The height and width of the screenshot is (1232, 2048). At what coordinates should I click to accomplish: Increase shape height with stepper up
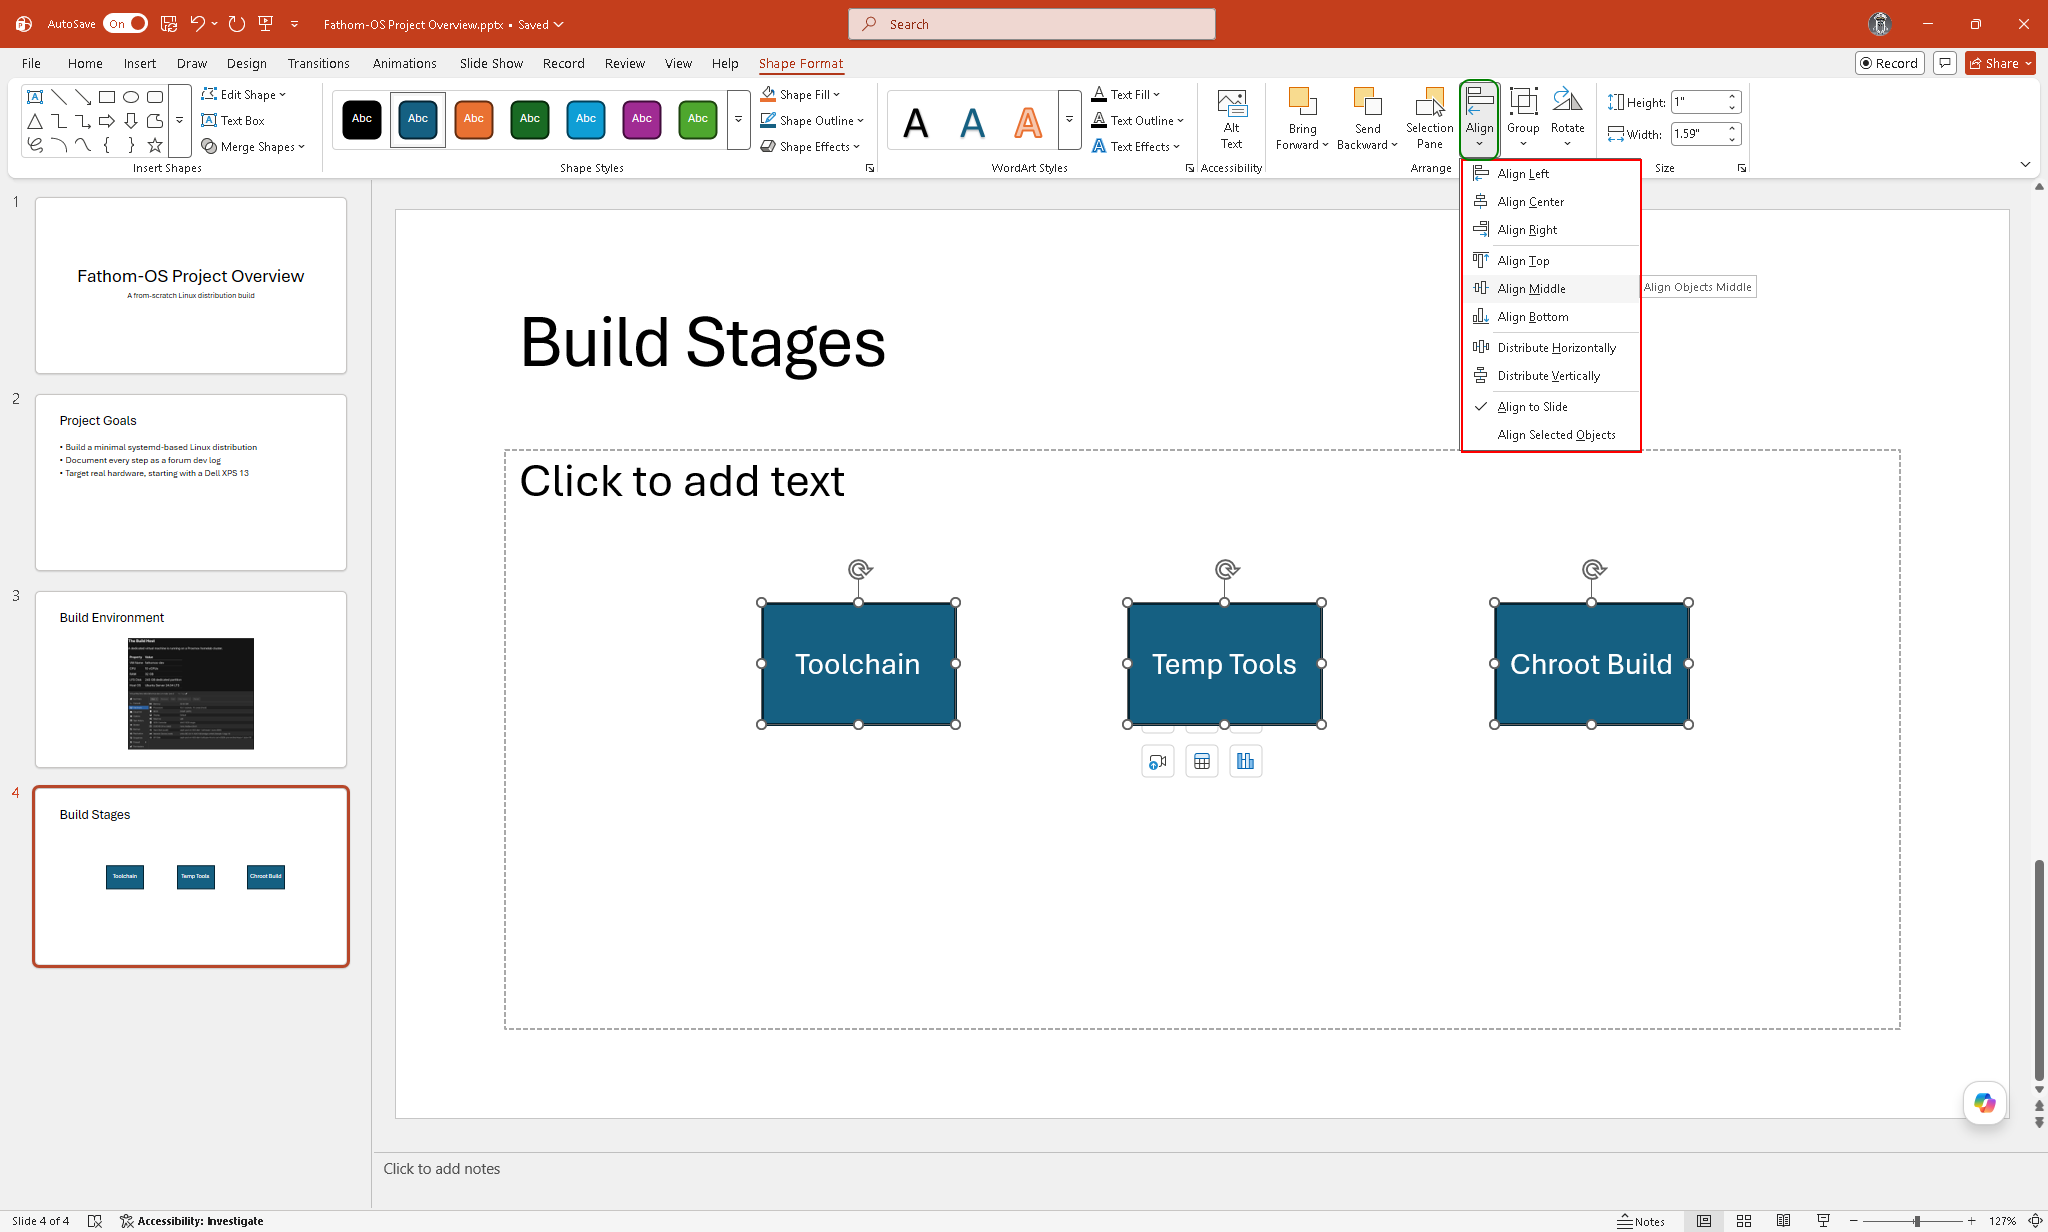[1732, 97]
